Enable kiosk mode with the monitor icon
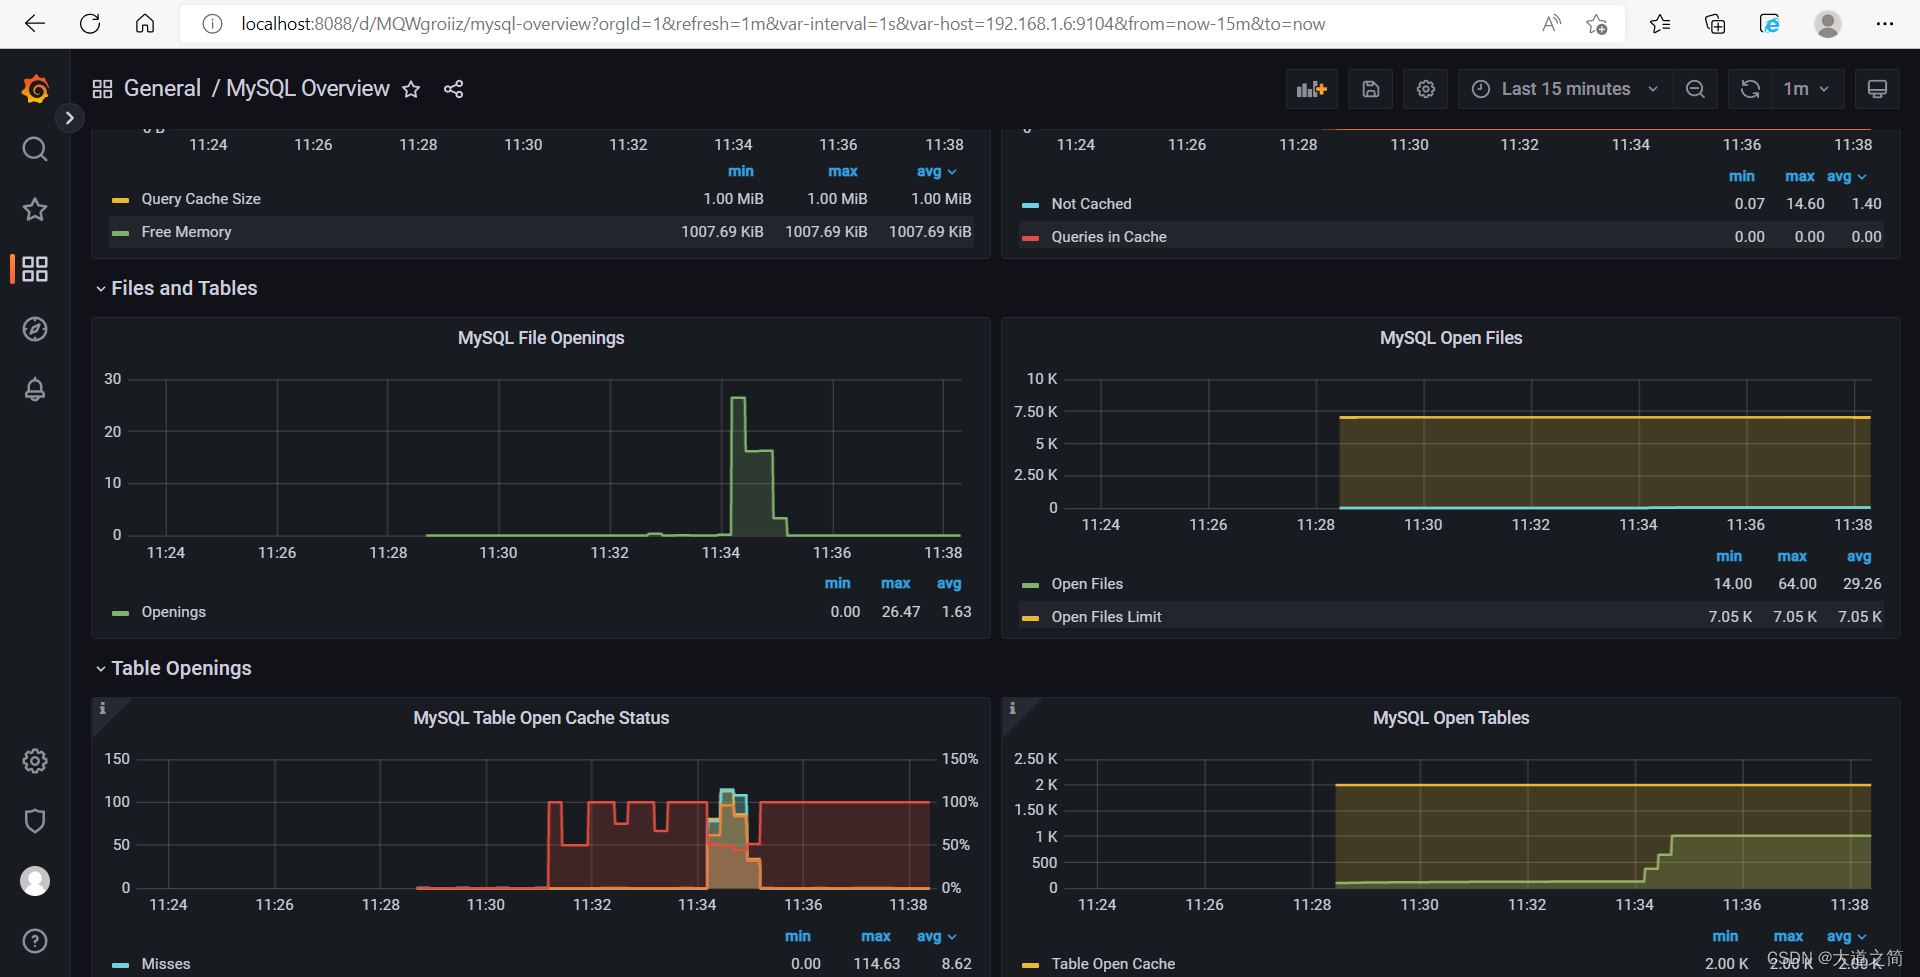Viewport: 1920px width, 977px height. pos(1877,89)
